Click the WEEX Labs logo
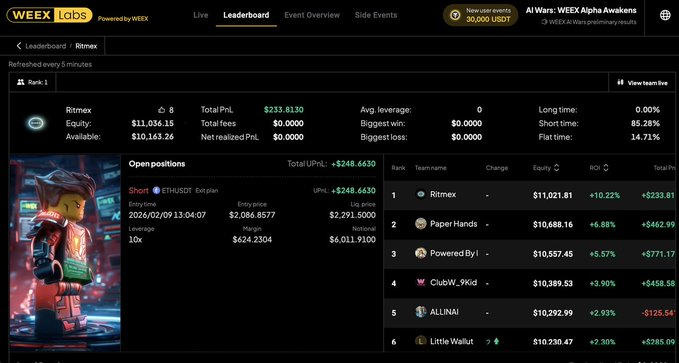This screenshot has height=363, width=679. pyautogui.click(x=49, y=15)
